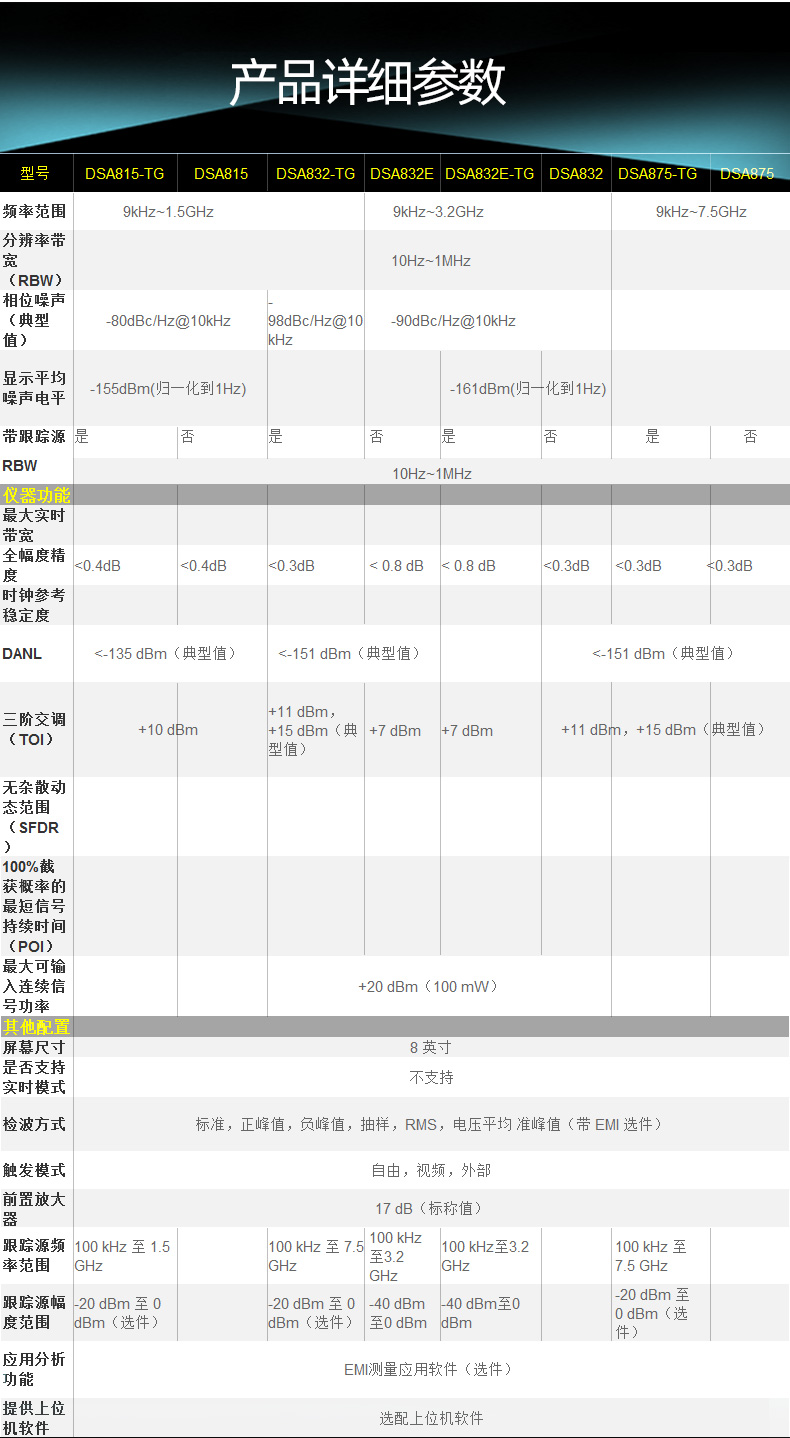Select the <-135 dBm(典型值) DANL value
Viewport: 790px width, 1438px height.
tap(168, 654)
